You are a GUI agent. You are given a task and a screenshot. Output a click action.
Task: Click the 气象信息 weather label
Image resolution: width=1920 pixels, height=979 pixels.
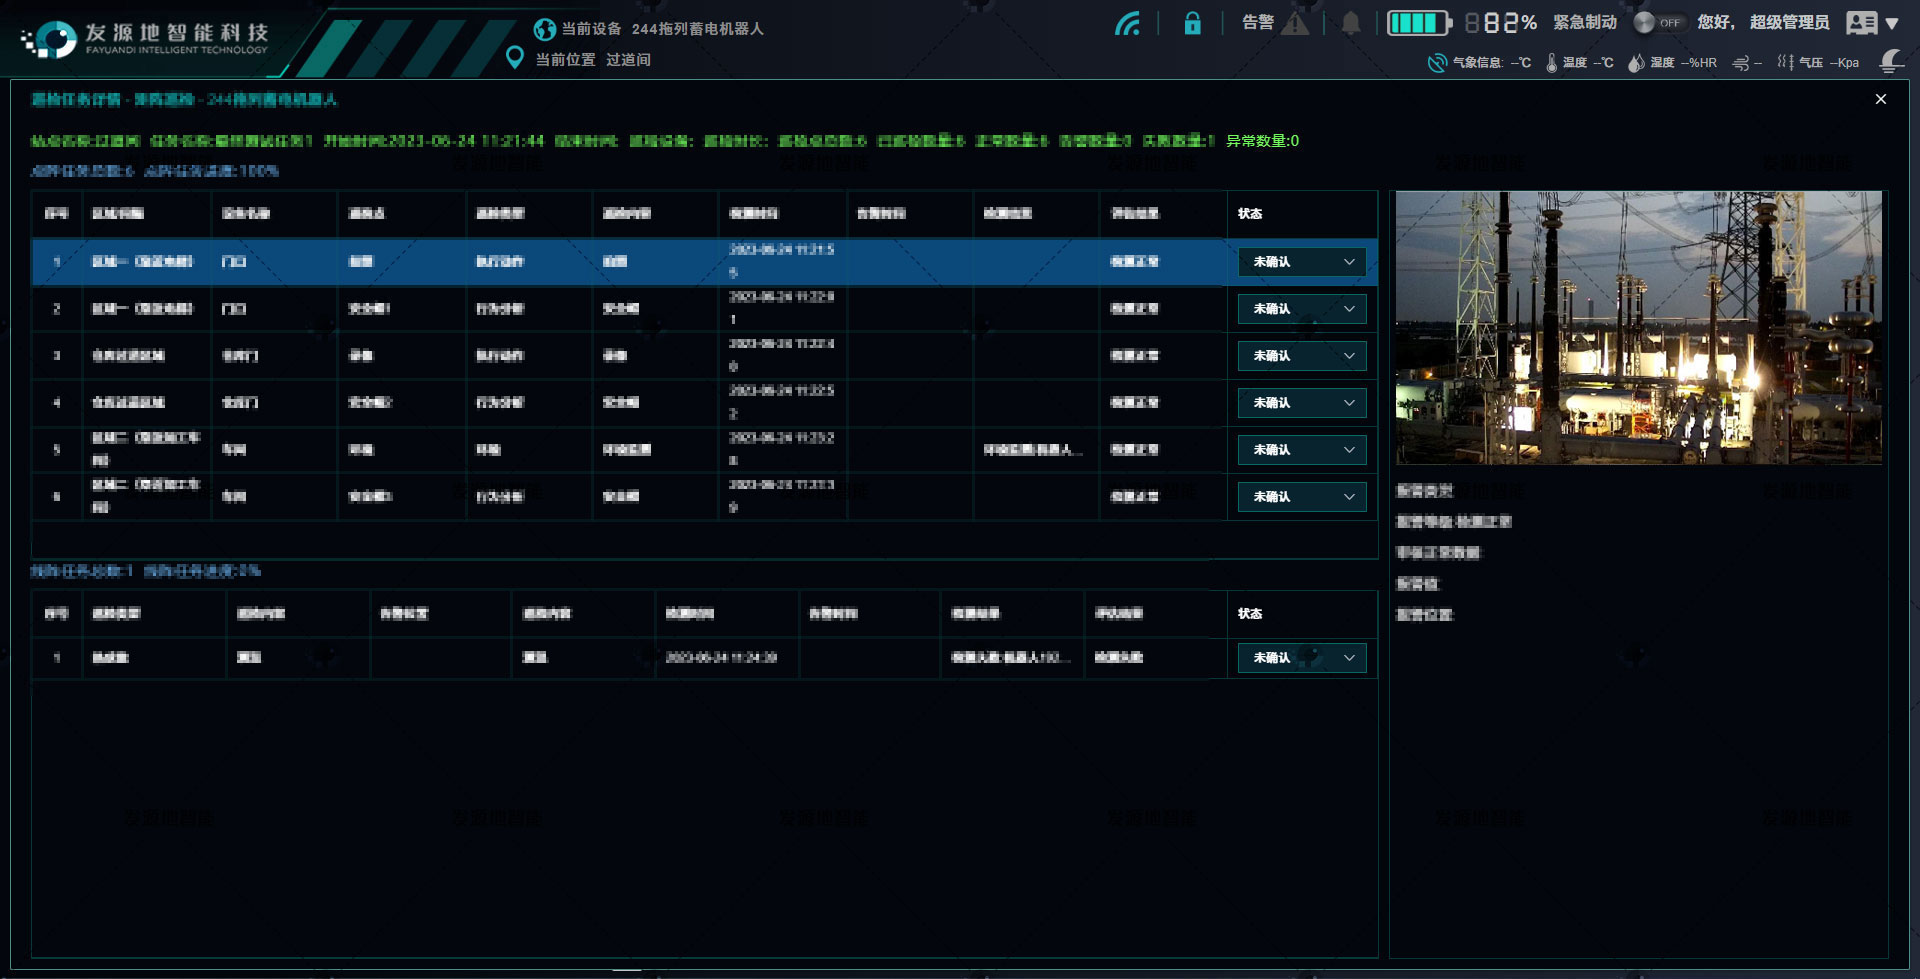(x=1477, y=63)
